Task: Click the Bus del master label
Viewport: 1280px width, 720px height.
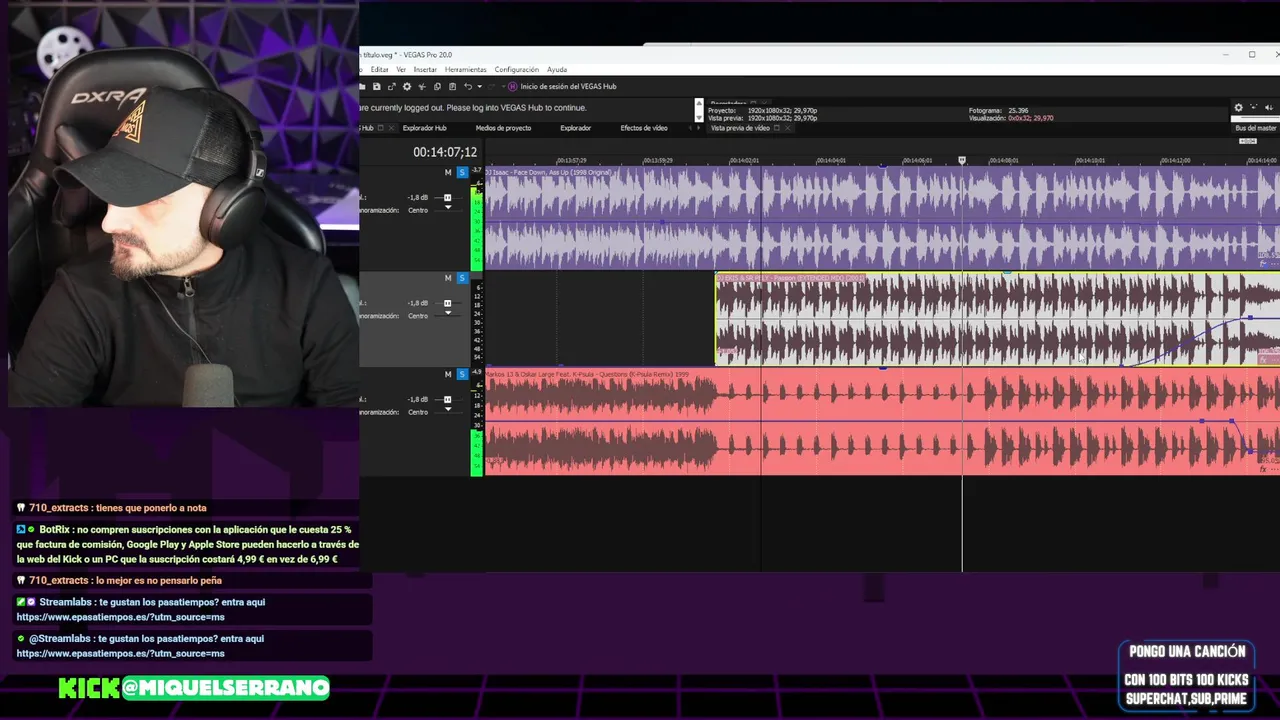Action: click(x=1256, y=128)
